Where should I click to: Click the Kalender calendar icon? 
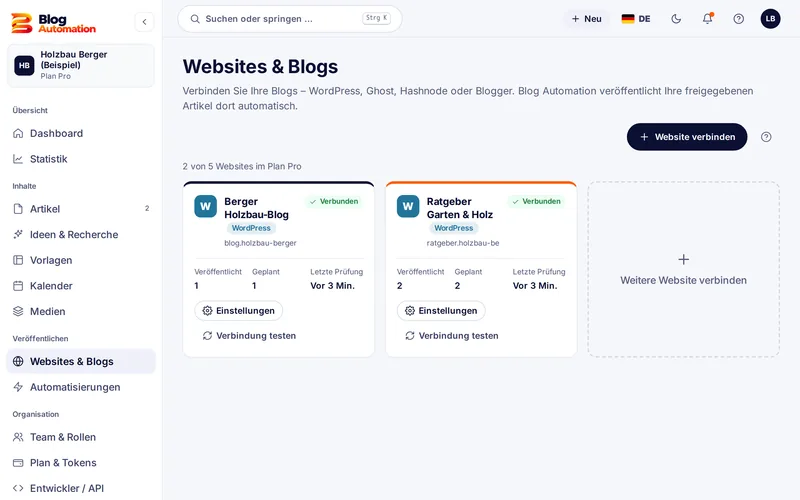coord(18,286)
